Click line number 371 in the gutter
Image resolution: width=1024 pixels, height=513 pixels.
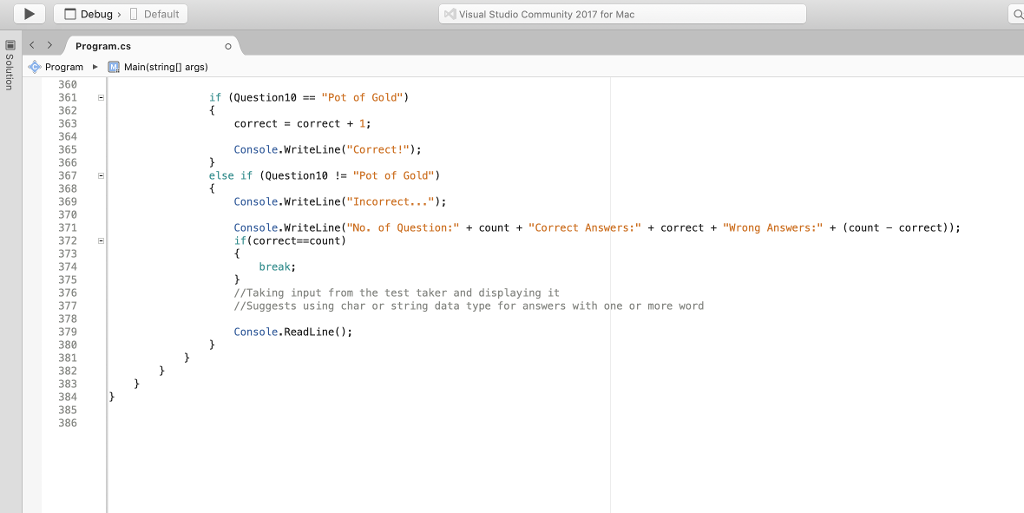coord(67,228)
